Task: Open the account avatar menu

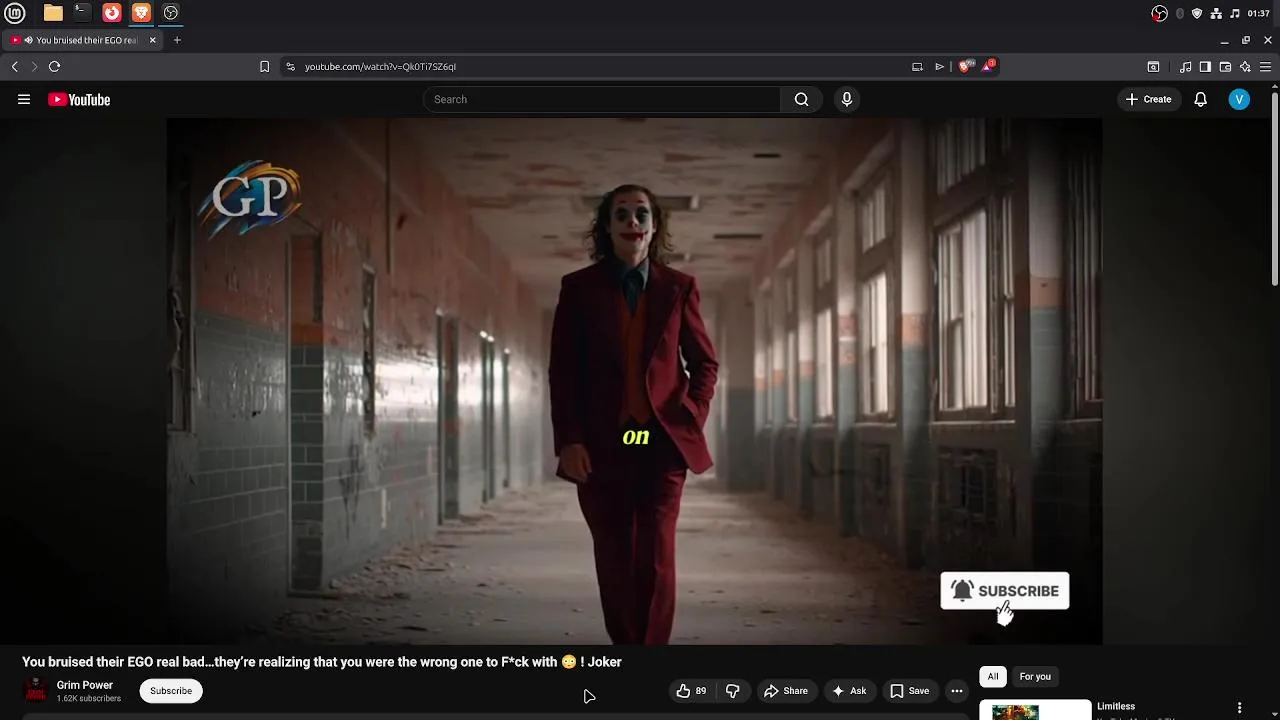Action: (1239, 99)
